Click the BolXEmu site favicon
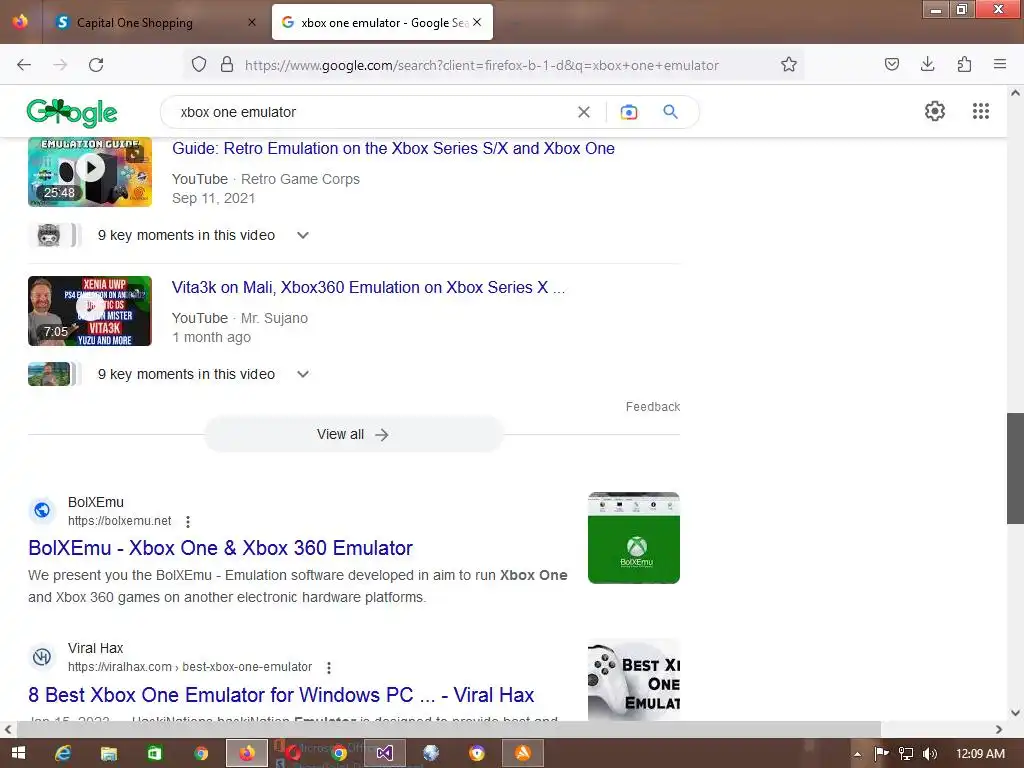Screen dimensions: 1024x768 pyautogui.click(x=42, y=510)
